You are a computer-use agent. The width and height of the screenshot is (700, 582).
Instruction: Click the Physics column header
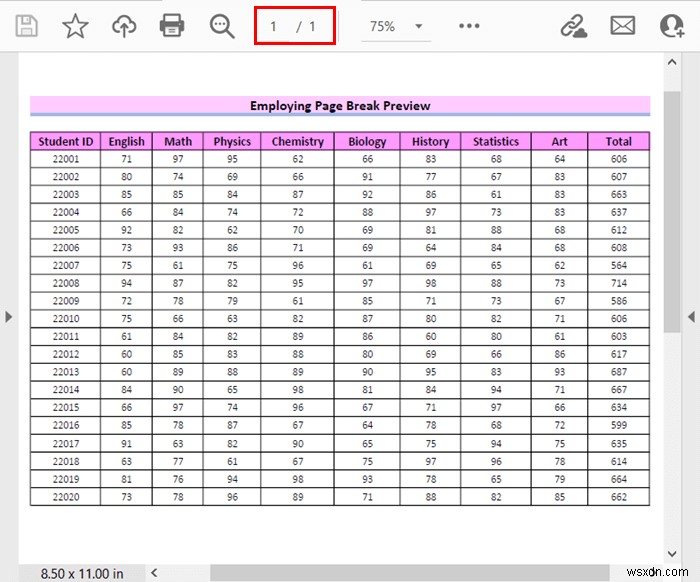(232, 141)
